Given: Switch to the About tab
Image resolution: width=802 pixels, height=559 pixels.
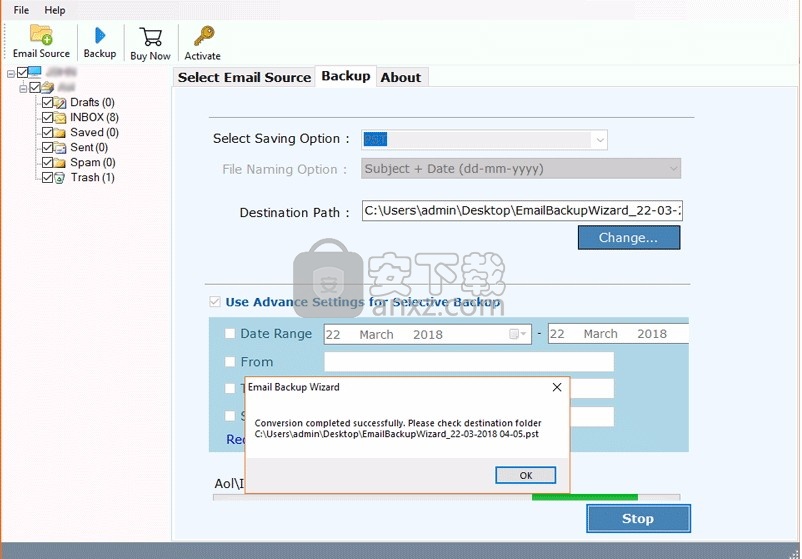Looking at the screenshot, I should [x=401, y=77].
